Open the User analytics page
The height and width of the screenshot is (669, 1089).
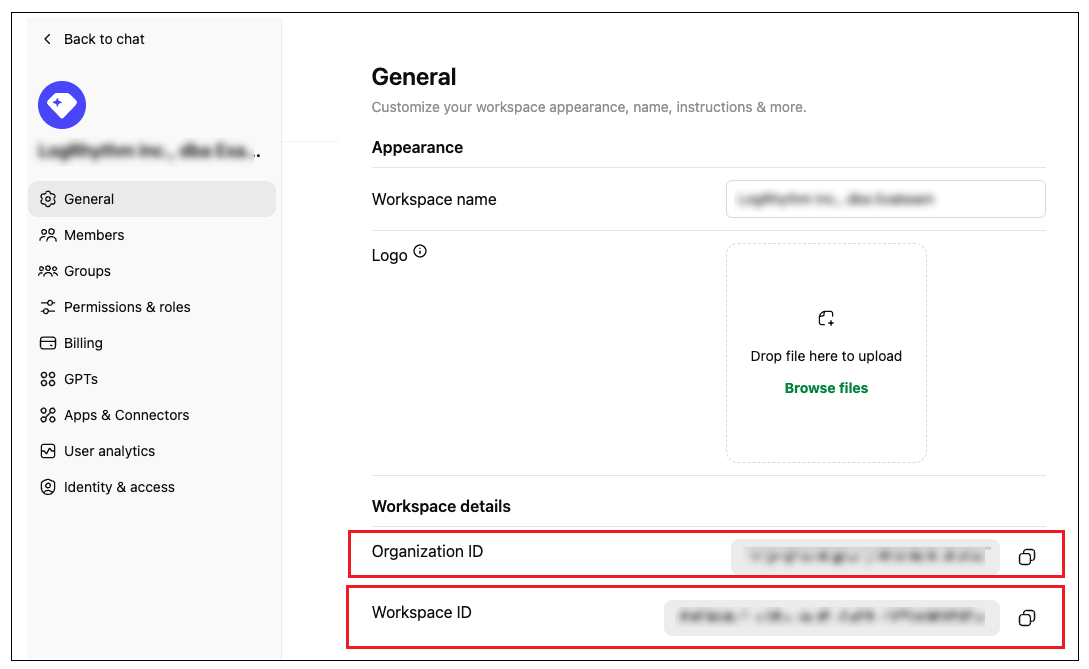pyautogui.click(x=109, y=451)
